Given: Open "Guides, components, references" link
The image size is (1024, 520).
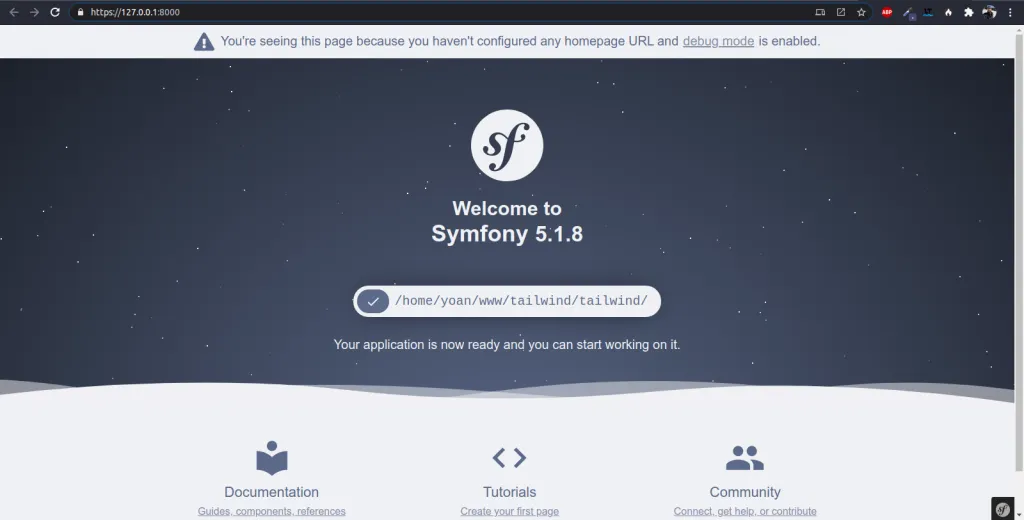Looking at the screenshot, I should [x=272, y=511].
